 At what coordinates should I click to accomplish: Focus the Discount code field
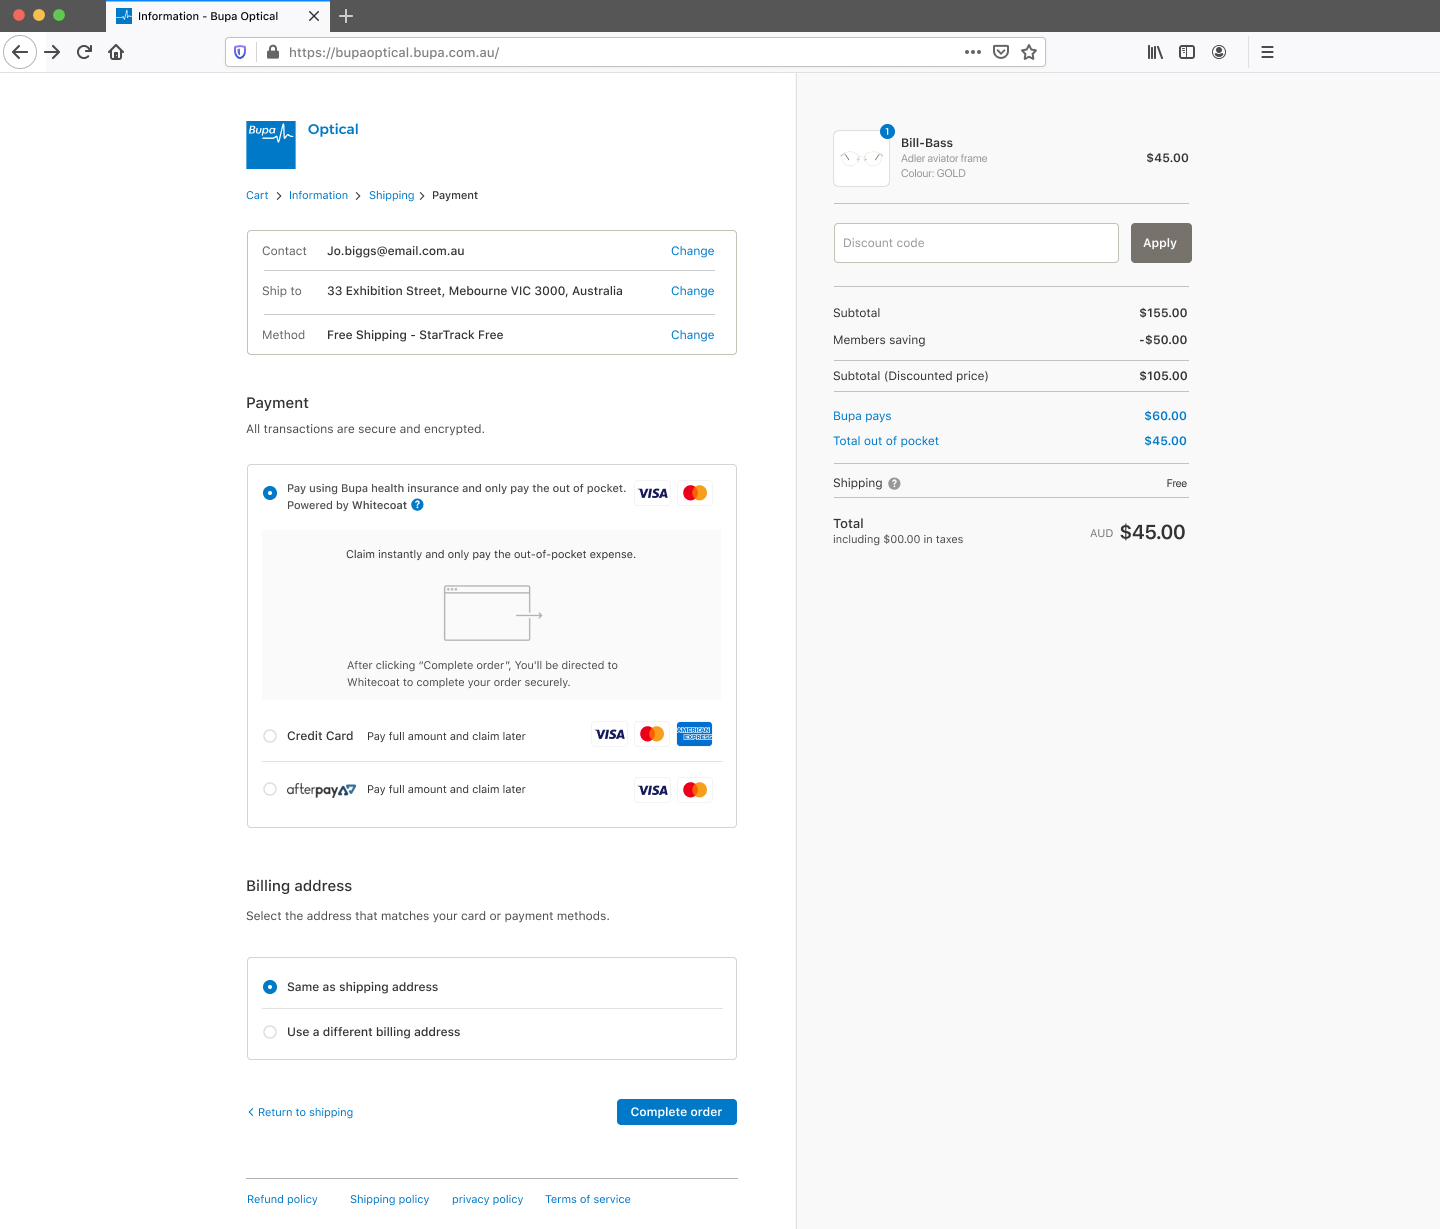tap(976, 243)
